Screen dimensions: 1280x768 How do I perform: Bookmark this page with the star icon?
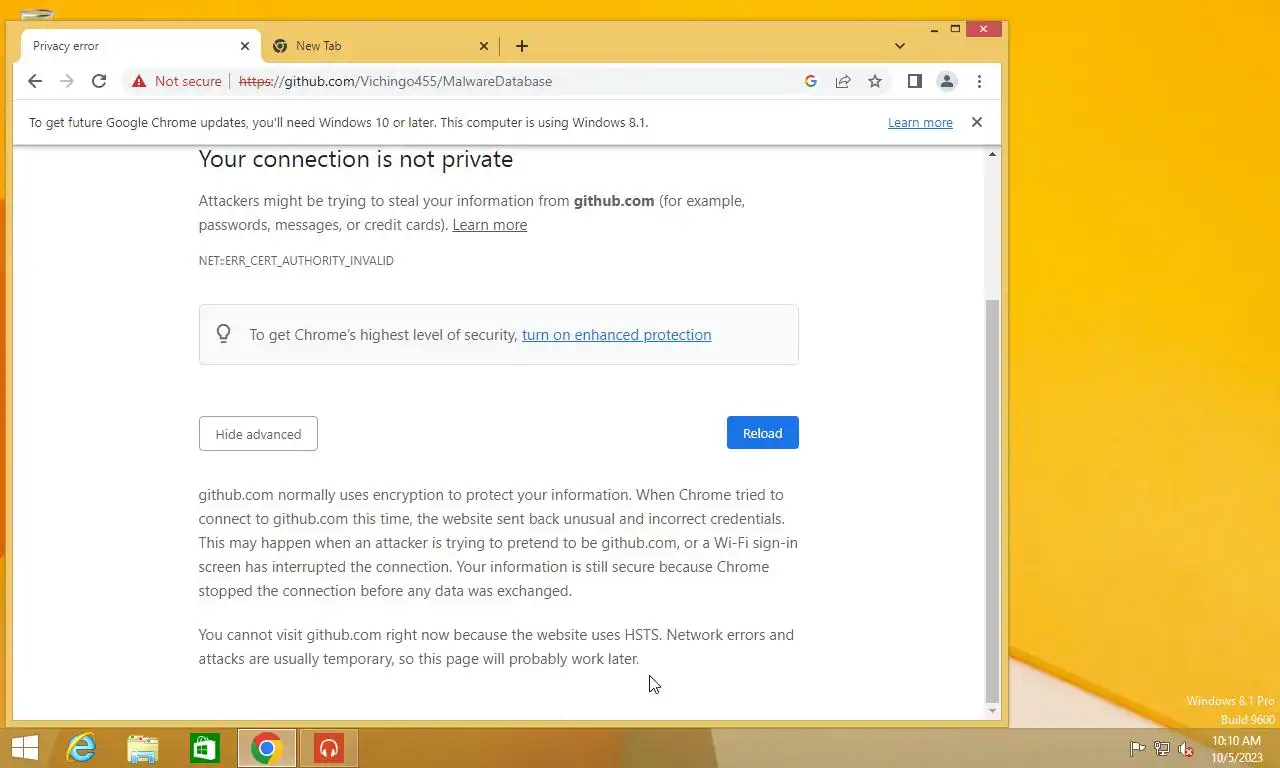(875, 81)
